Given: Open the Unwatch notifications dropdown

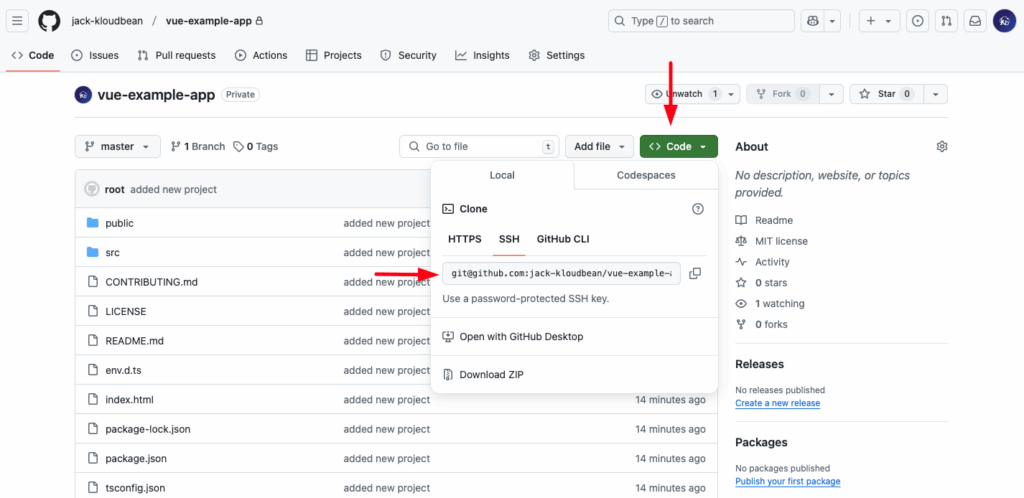Looking at the screenshot, I should [693, 94].
